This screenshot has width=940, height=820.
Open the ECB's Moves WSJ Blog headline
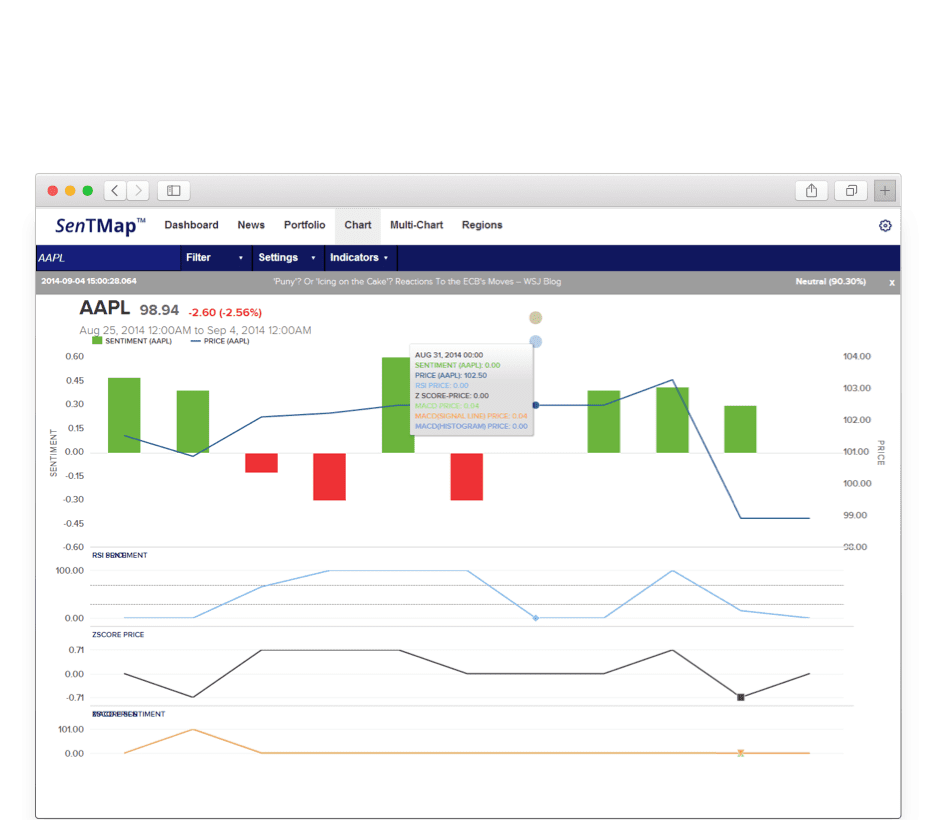click(x=417, y=281)
